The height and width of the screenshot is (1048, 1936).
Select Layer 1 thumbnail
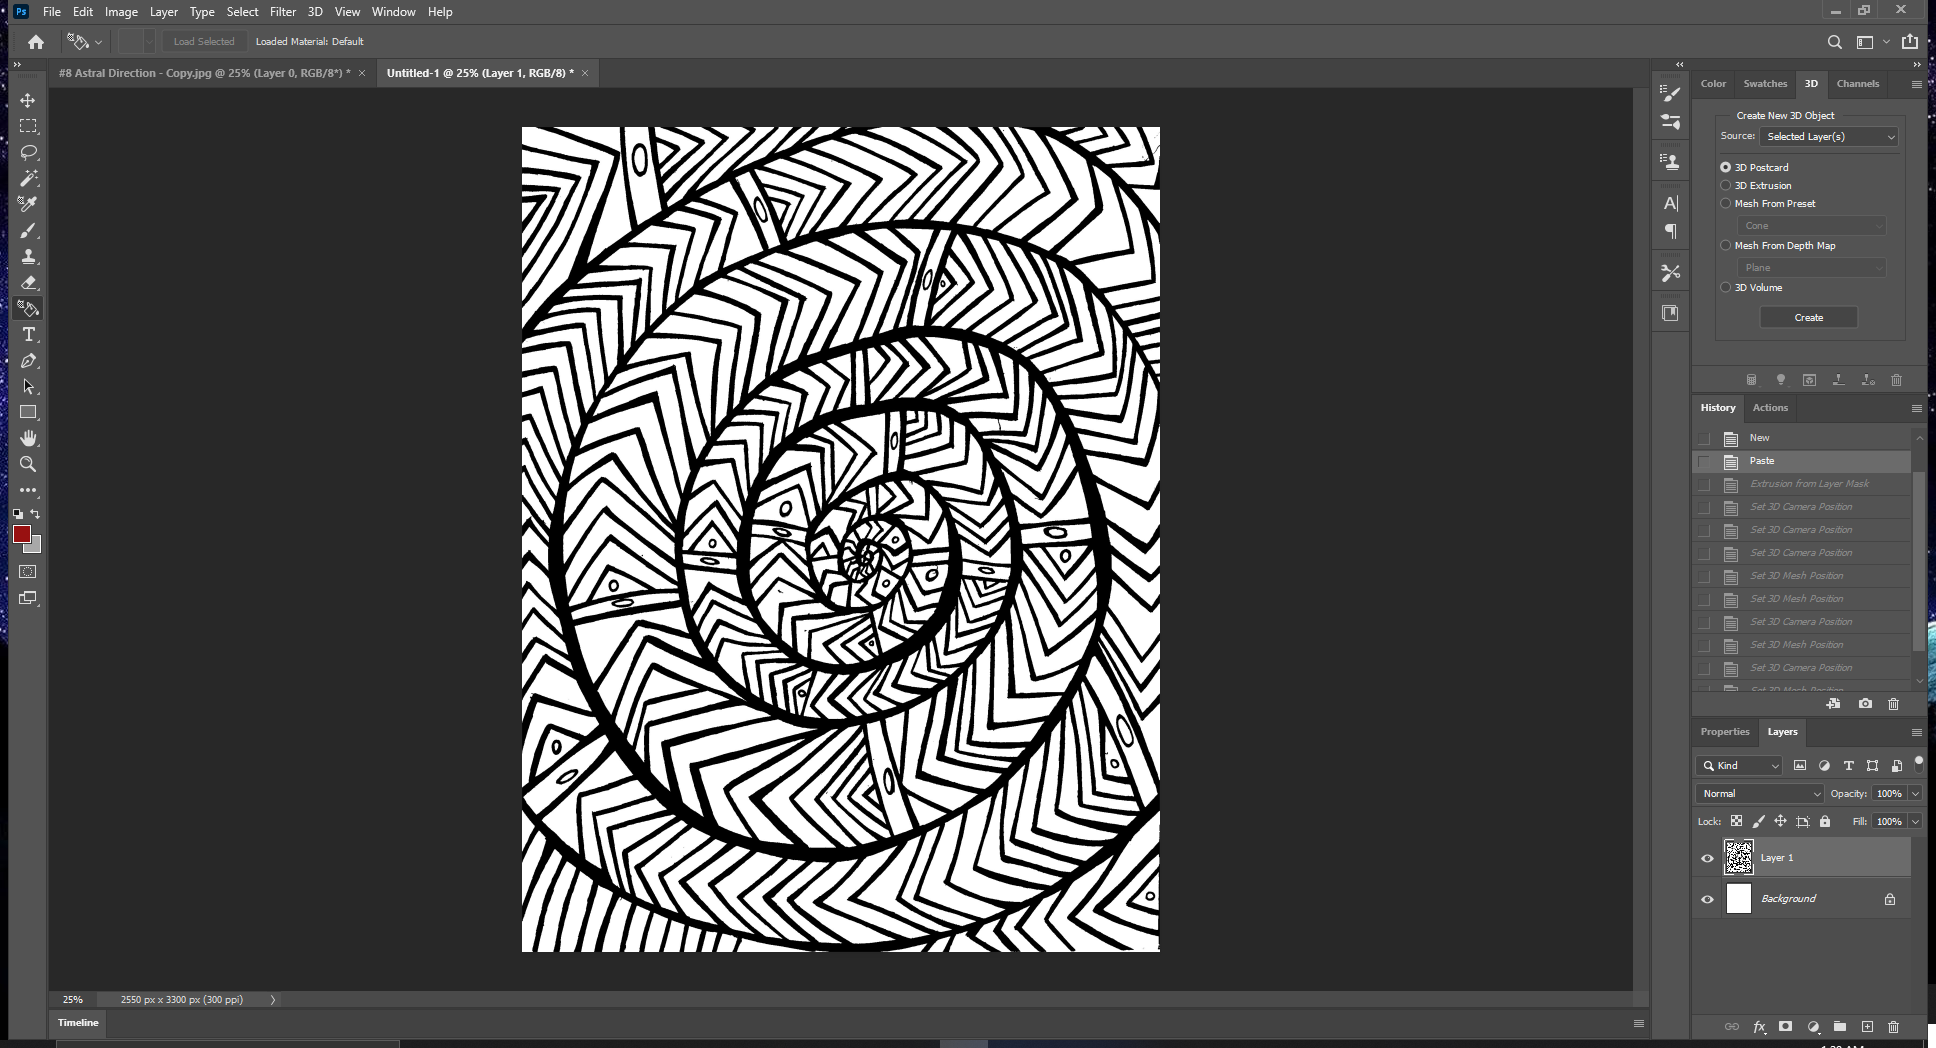(x=1739, y=858)
